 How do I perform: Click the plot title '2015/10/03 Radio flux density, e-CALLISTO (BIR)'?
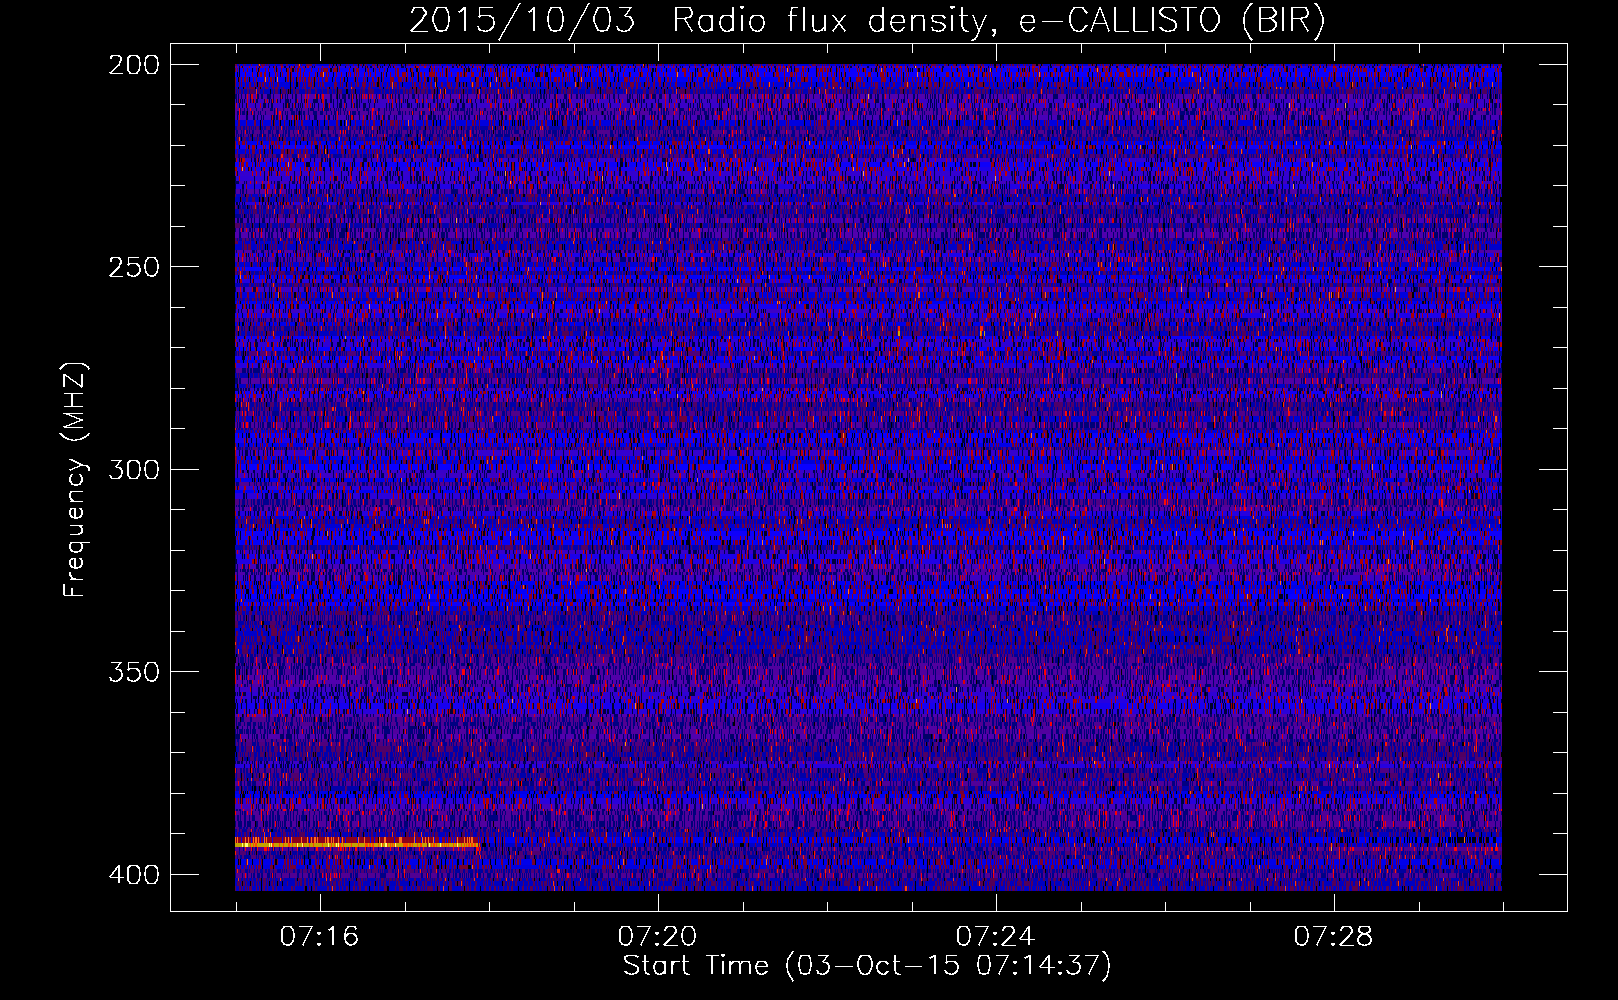[x=867, y=21]
